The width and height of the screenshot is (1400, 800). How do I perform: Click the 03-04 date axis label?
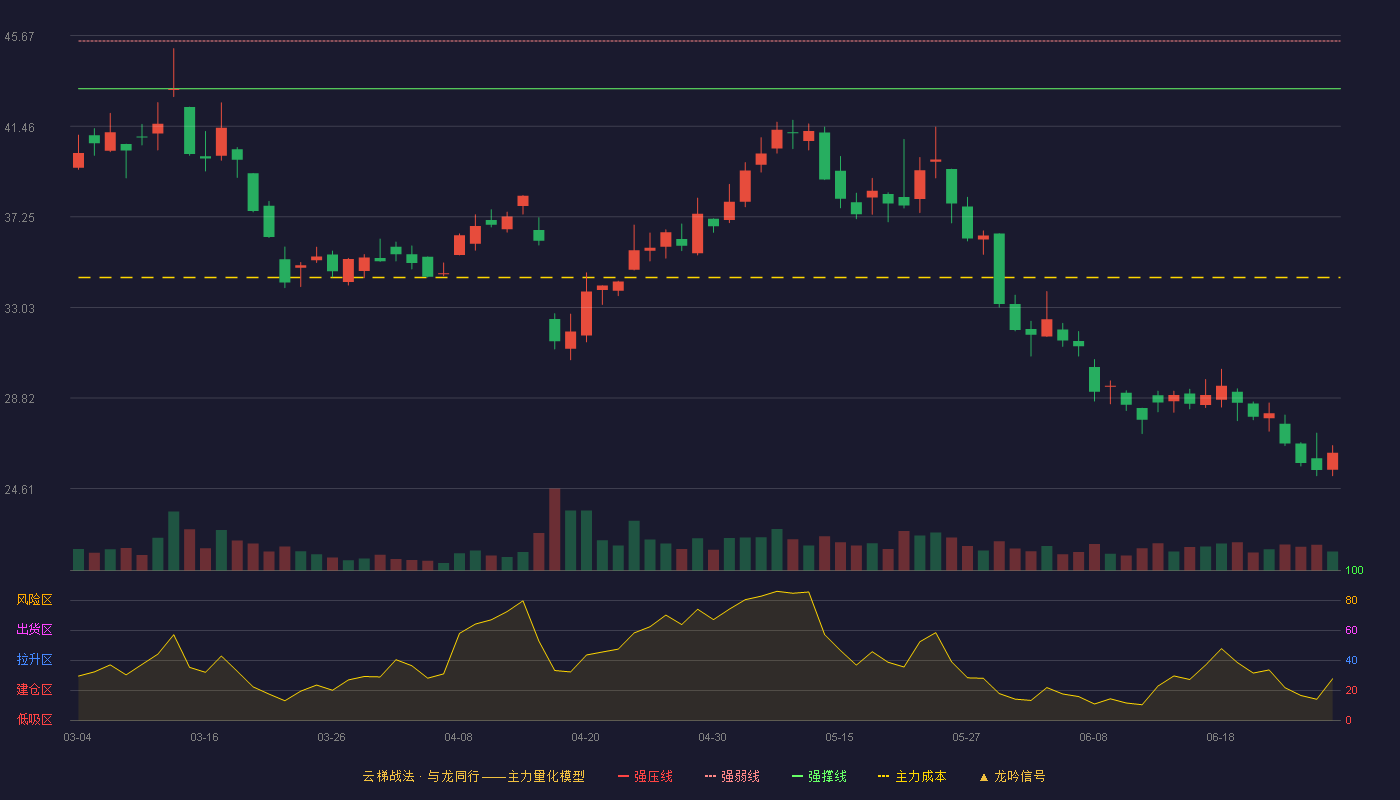77,737
